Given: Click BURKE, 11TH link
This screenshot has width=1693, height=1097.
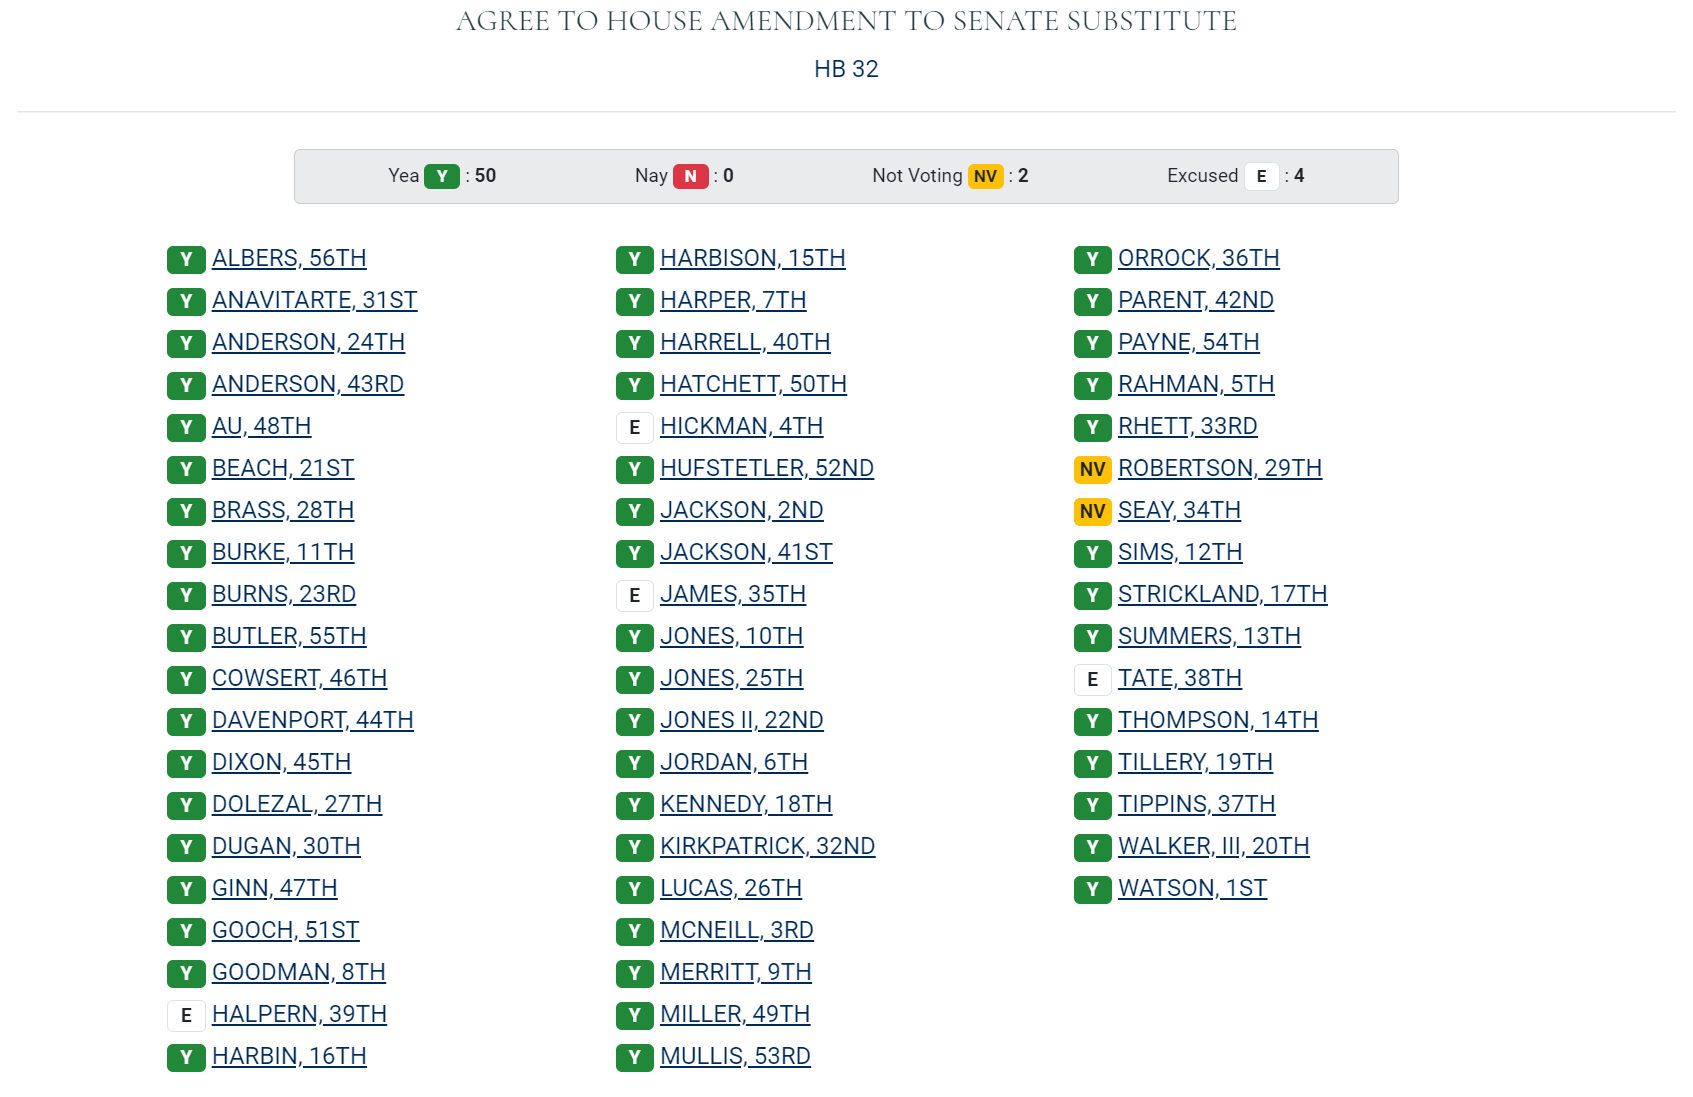Looking at the screenshot, I should pos(283,552).
